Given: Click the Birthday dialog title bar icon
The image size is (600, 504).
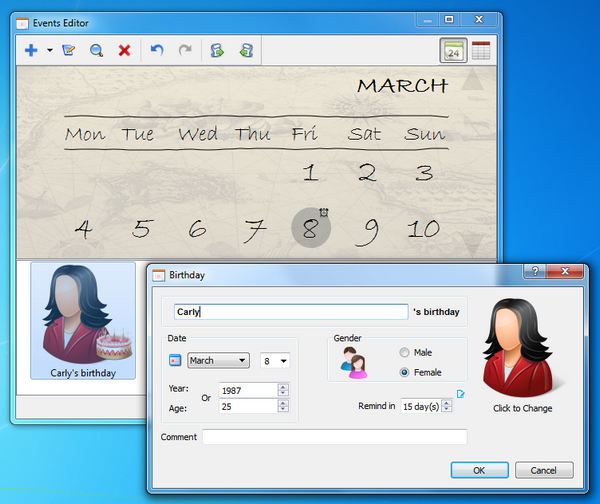Looking at the screenshot, I should [x=158, y=275].
